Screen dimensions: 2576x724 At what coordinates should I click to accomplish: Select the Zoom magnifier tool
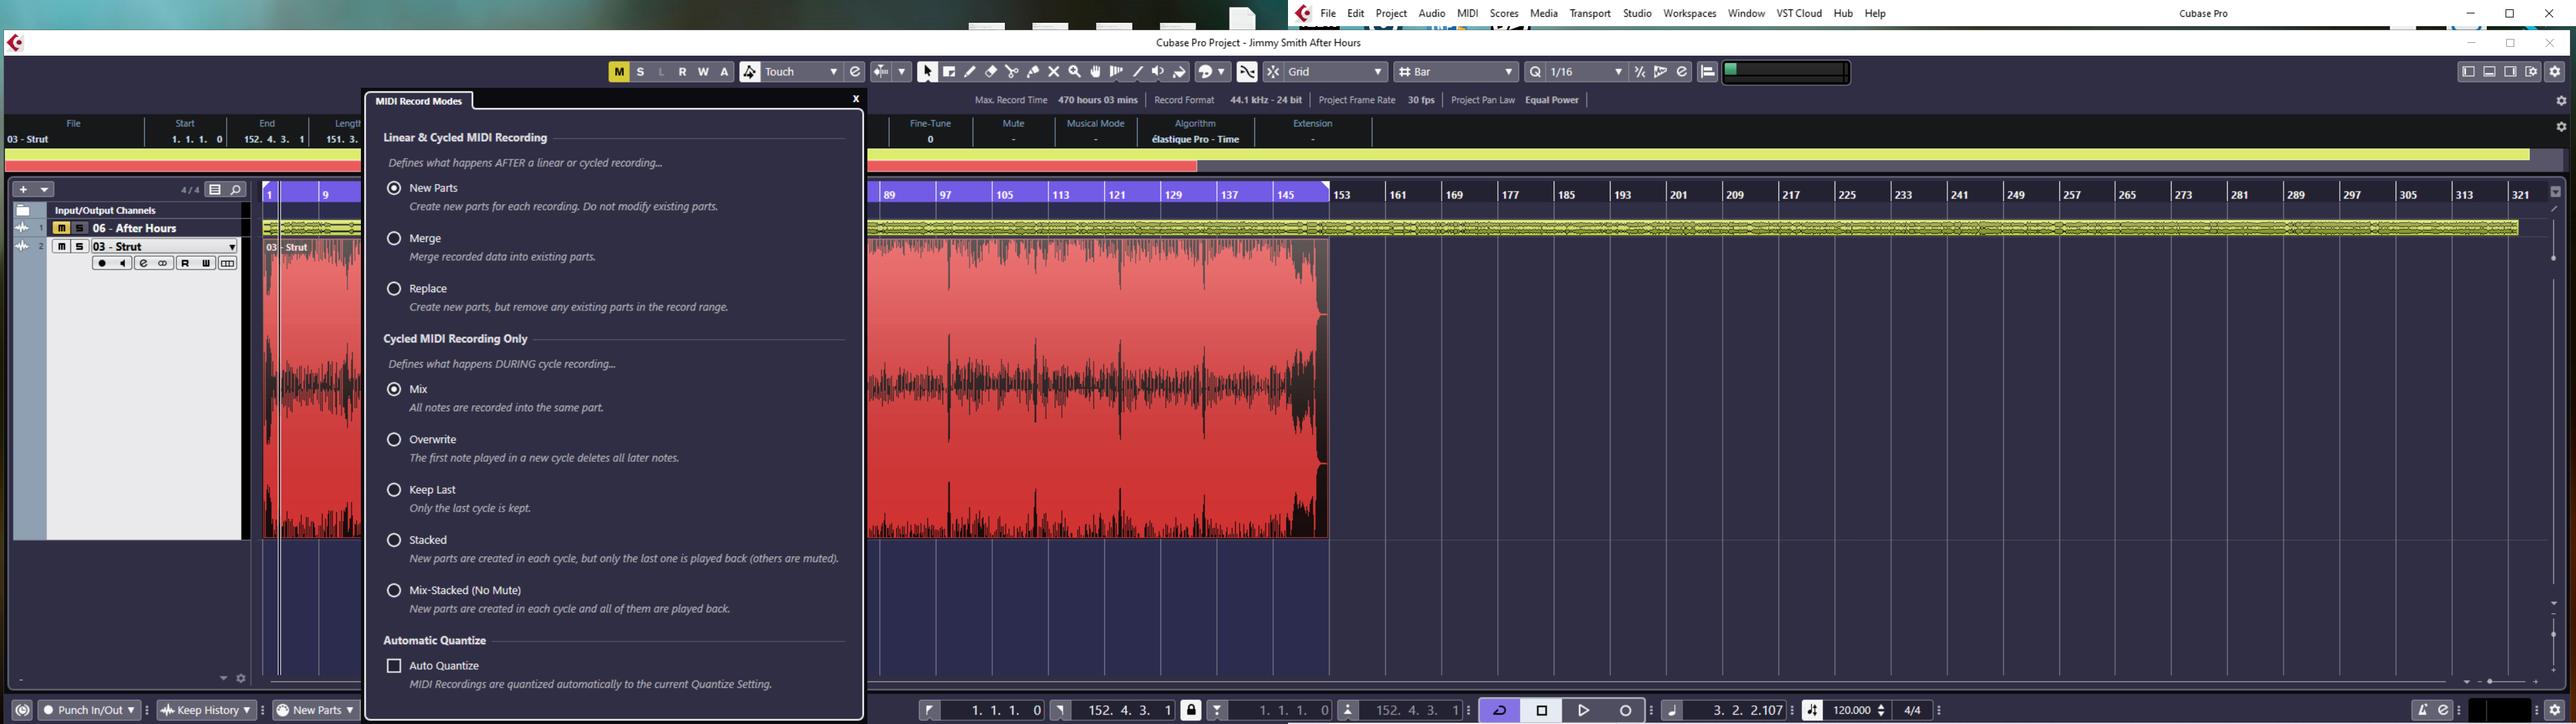click(1075, 72)
